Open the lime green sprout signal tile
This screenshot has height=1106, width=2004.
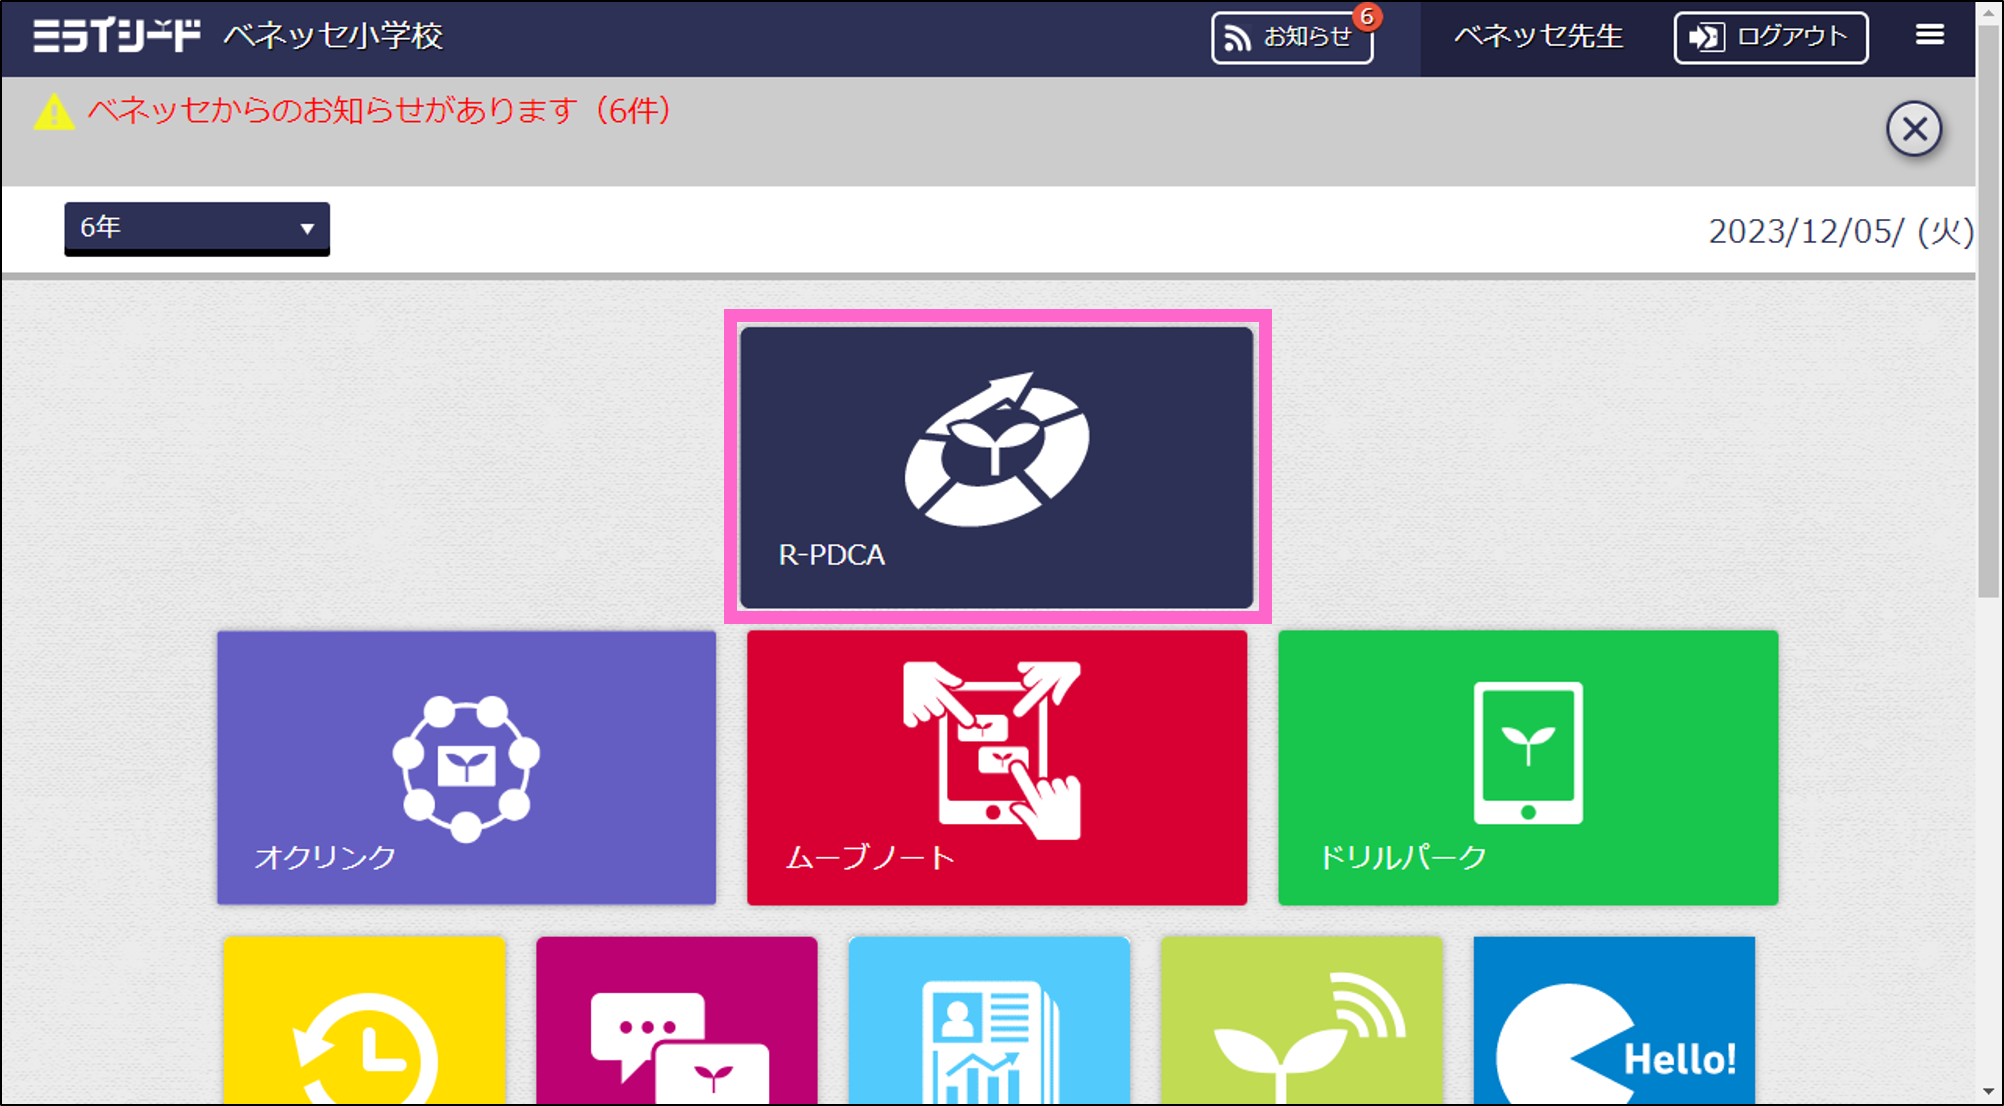[1301, 1020]
